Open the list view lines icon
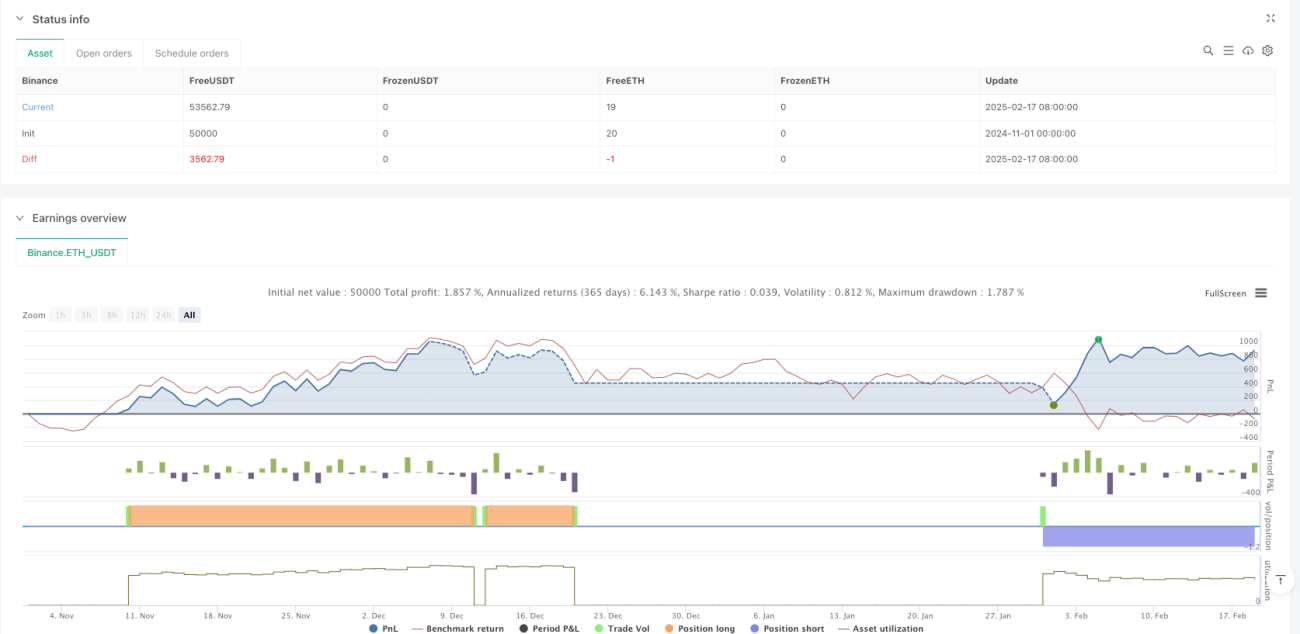Image resolution: width=1300 pixels, height=634 pixels. [x=1228, y=51]
